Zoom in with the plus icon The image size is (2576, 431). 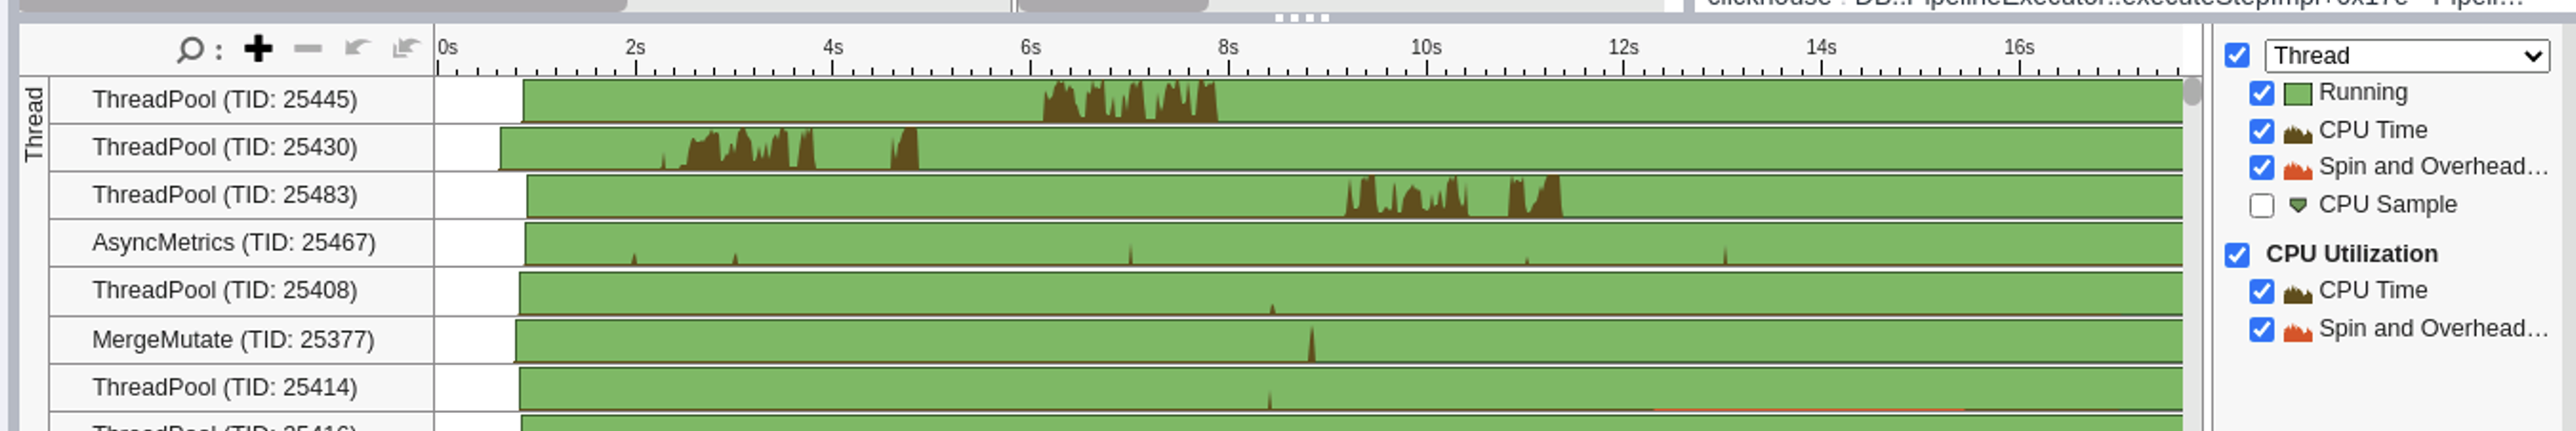tap(258, 48)
